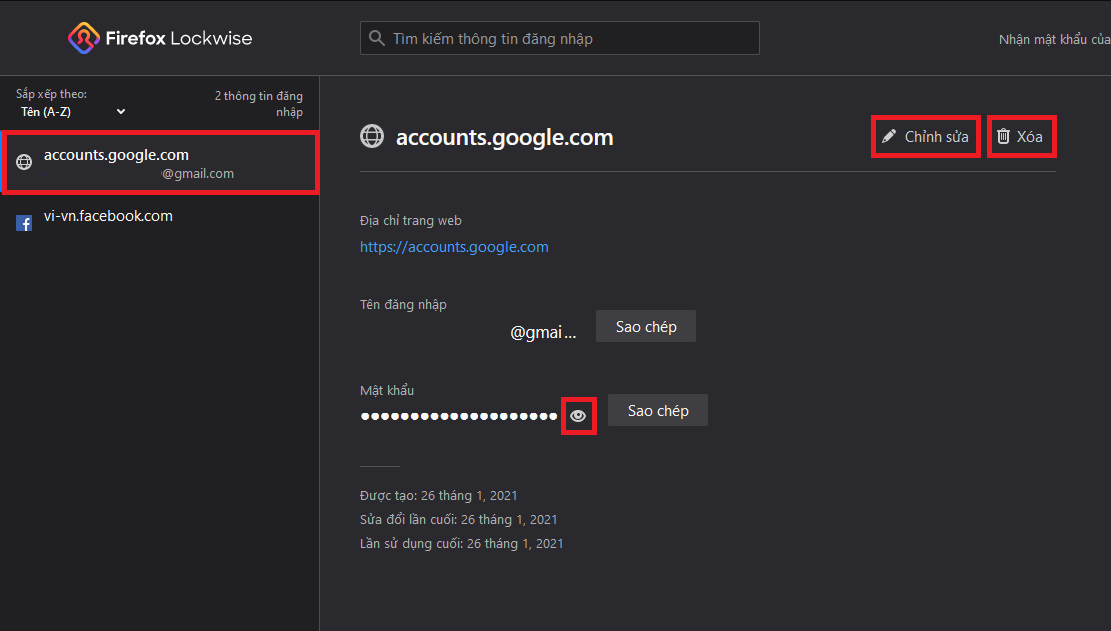Click the "Chỉnh sửa" edit button

[x=925, y=137]
